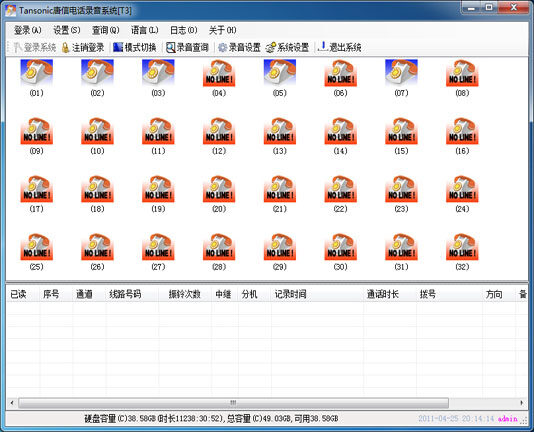Click the 拨号 column header
This screenshot has width=534, height=432.
450,294
